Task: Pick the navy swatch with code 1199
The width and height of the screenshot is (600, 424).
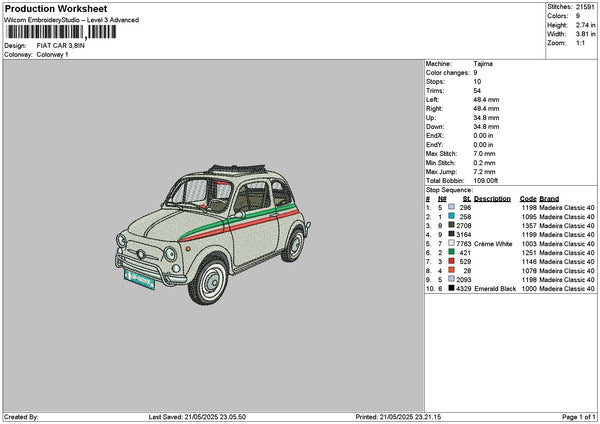Action: click(452, 234)
